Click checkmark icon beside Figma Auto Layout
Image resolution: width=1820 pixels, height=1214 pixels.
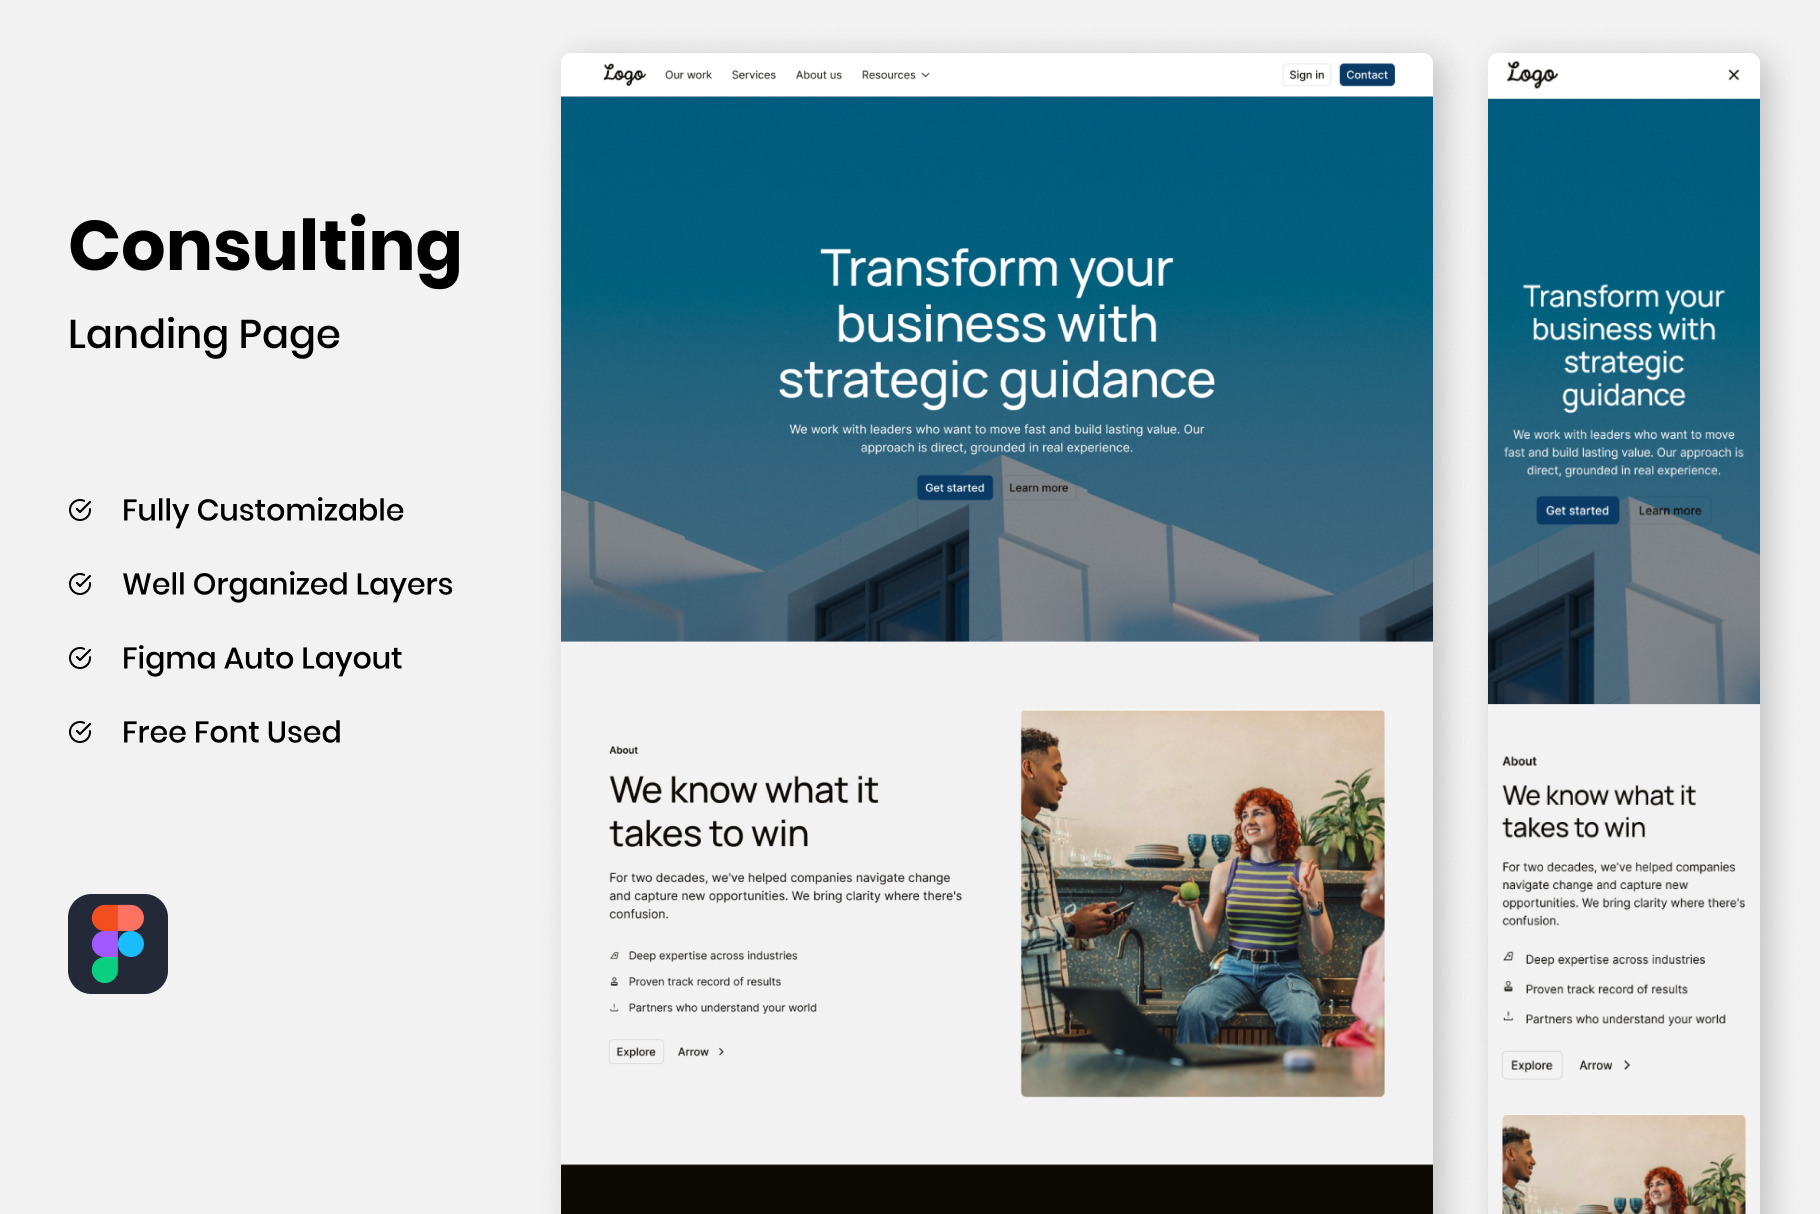(x=80, y=658)
